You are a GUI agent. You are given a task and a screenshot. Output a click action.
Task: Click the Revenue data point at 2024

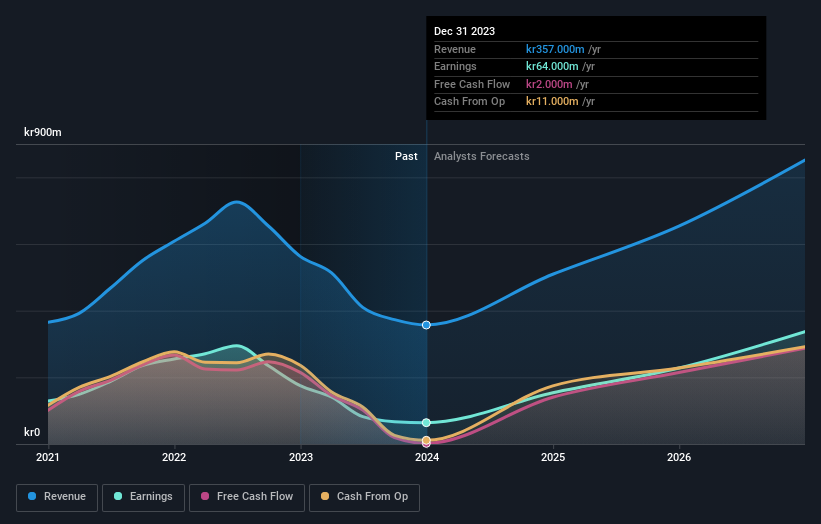pos(426,325)
